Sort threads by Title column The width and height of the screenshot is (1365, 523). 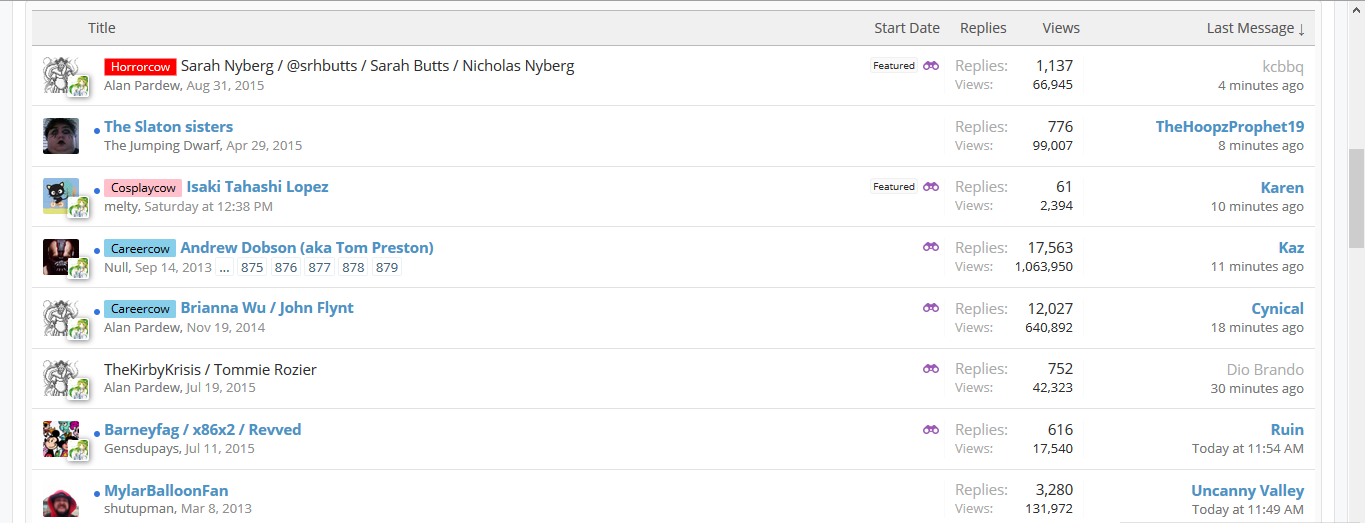(x=102, y=28)
